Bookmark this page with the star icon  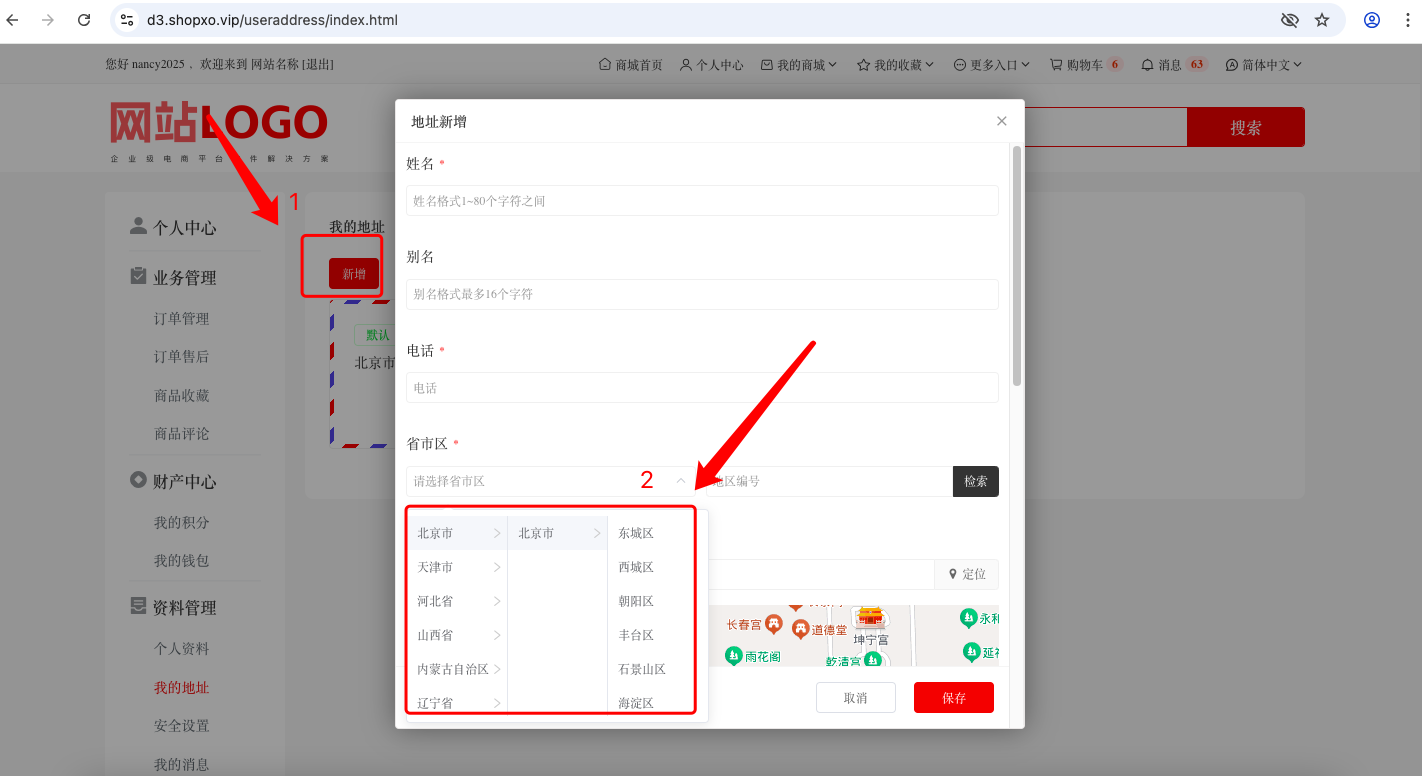[1322, 20]
